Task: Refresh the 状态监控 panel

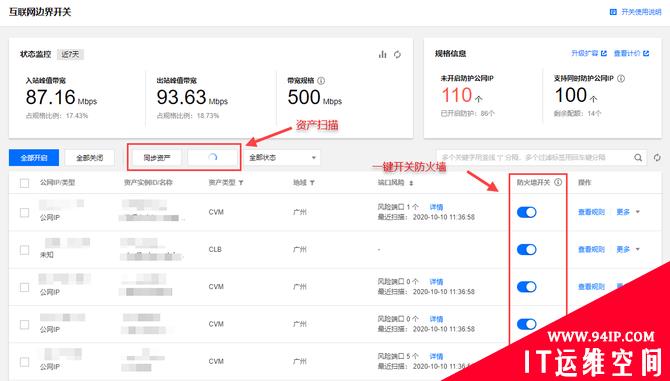Action: tap(397, 54)
